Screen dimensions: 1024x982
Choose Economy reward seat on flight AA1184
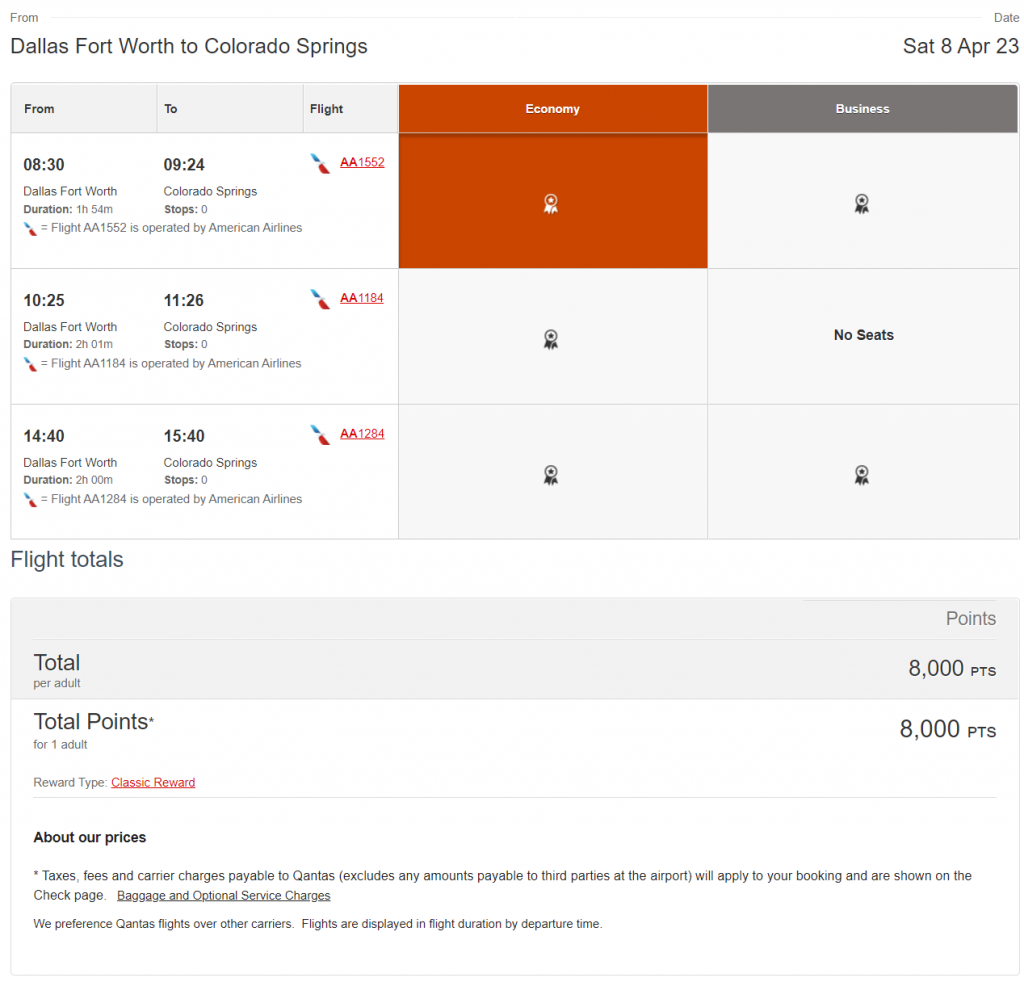(550, 339)
